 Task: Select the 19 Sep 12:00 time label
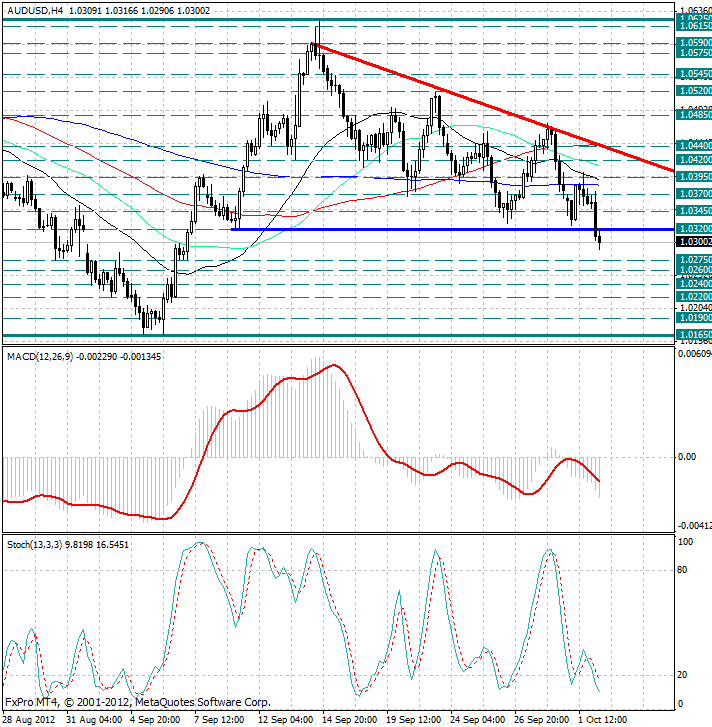(413, 720)
